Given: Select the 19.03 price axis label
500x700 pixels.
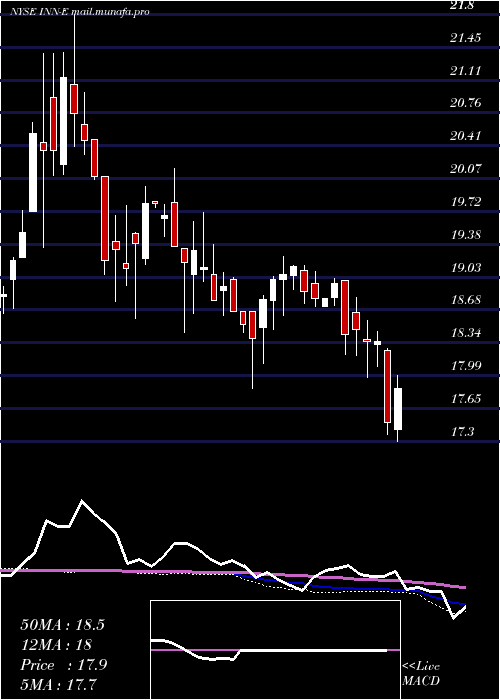Looking at the screenshot, I should click(466, 267).
